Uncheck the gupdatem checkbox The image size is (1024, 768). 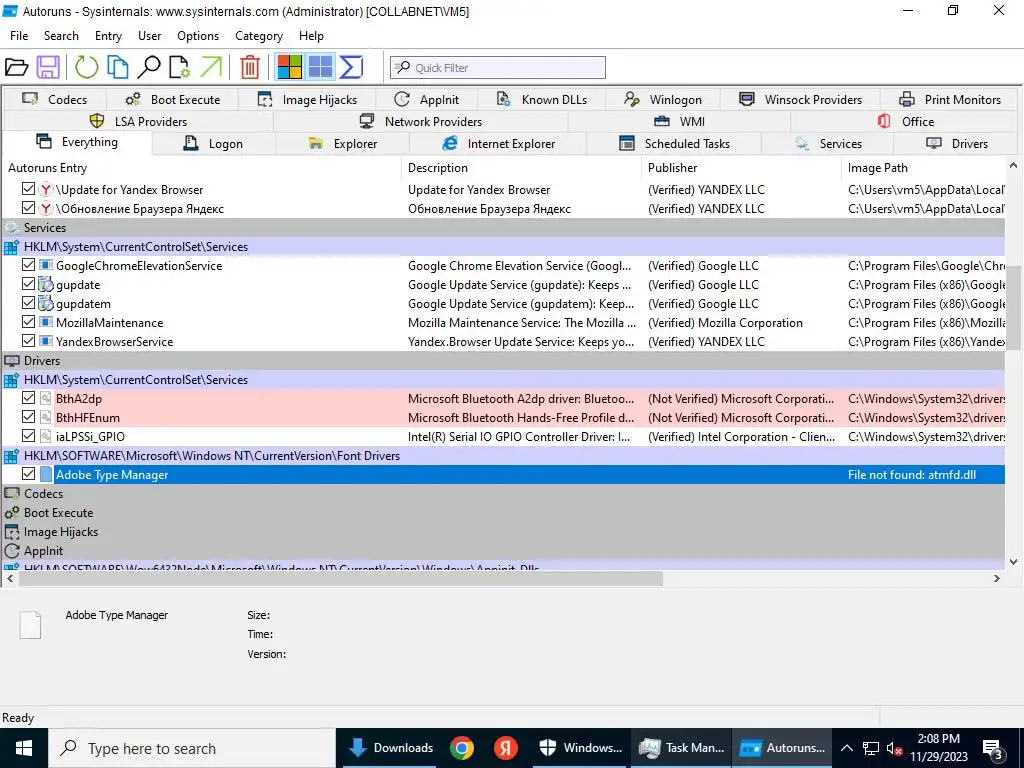(28, 303)
